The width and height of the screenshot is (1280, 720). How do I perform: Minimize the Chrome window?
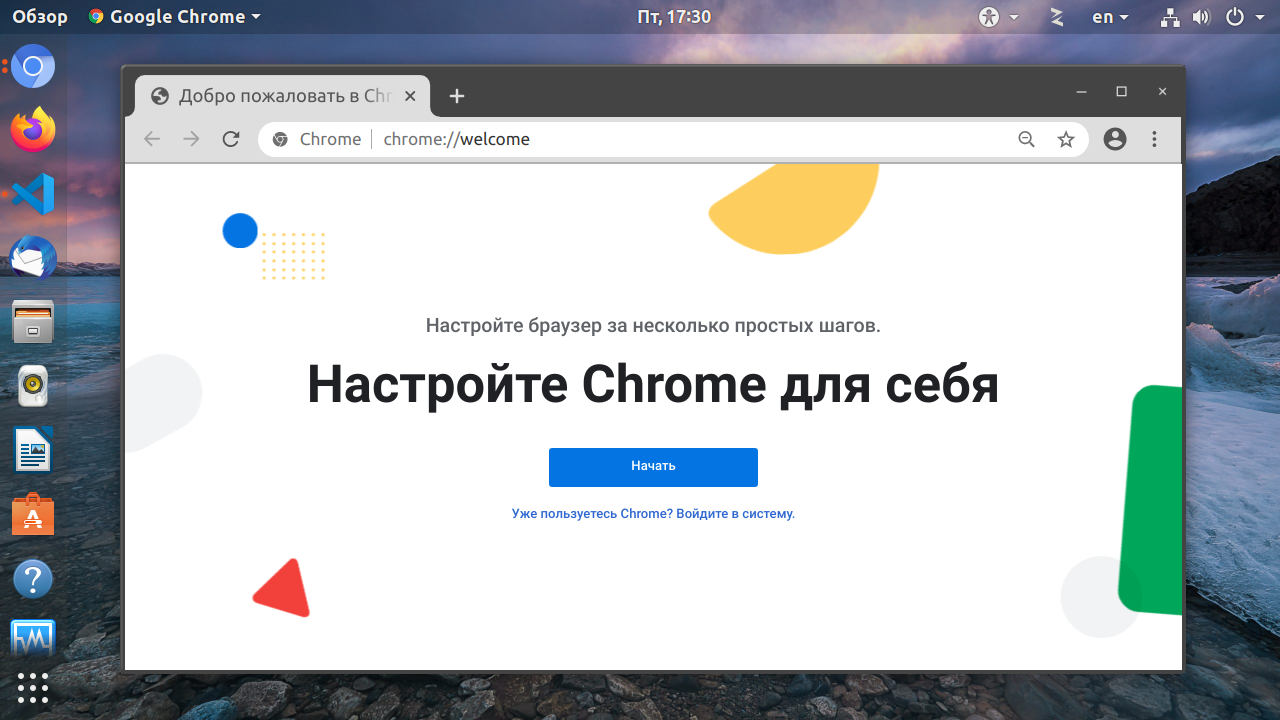(1081, 92)
